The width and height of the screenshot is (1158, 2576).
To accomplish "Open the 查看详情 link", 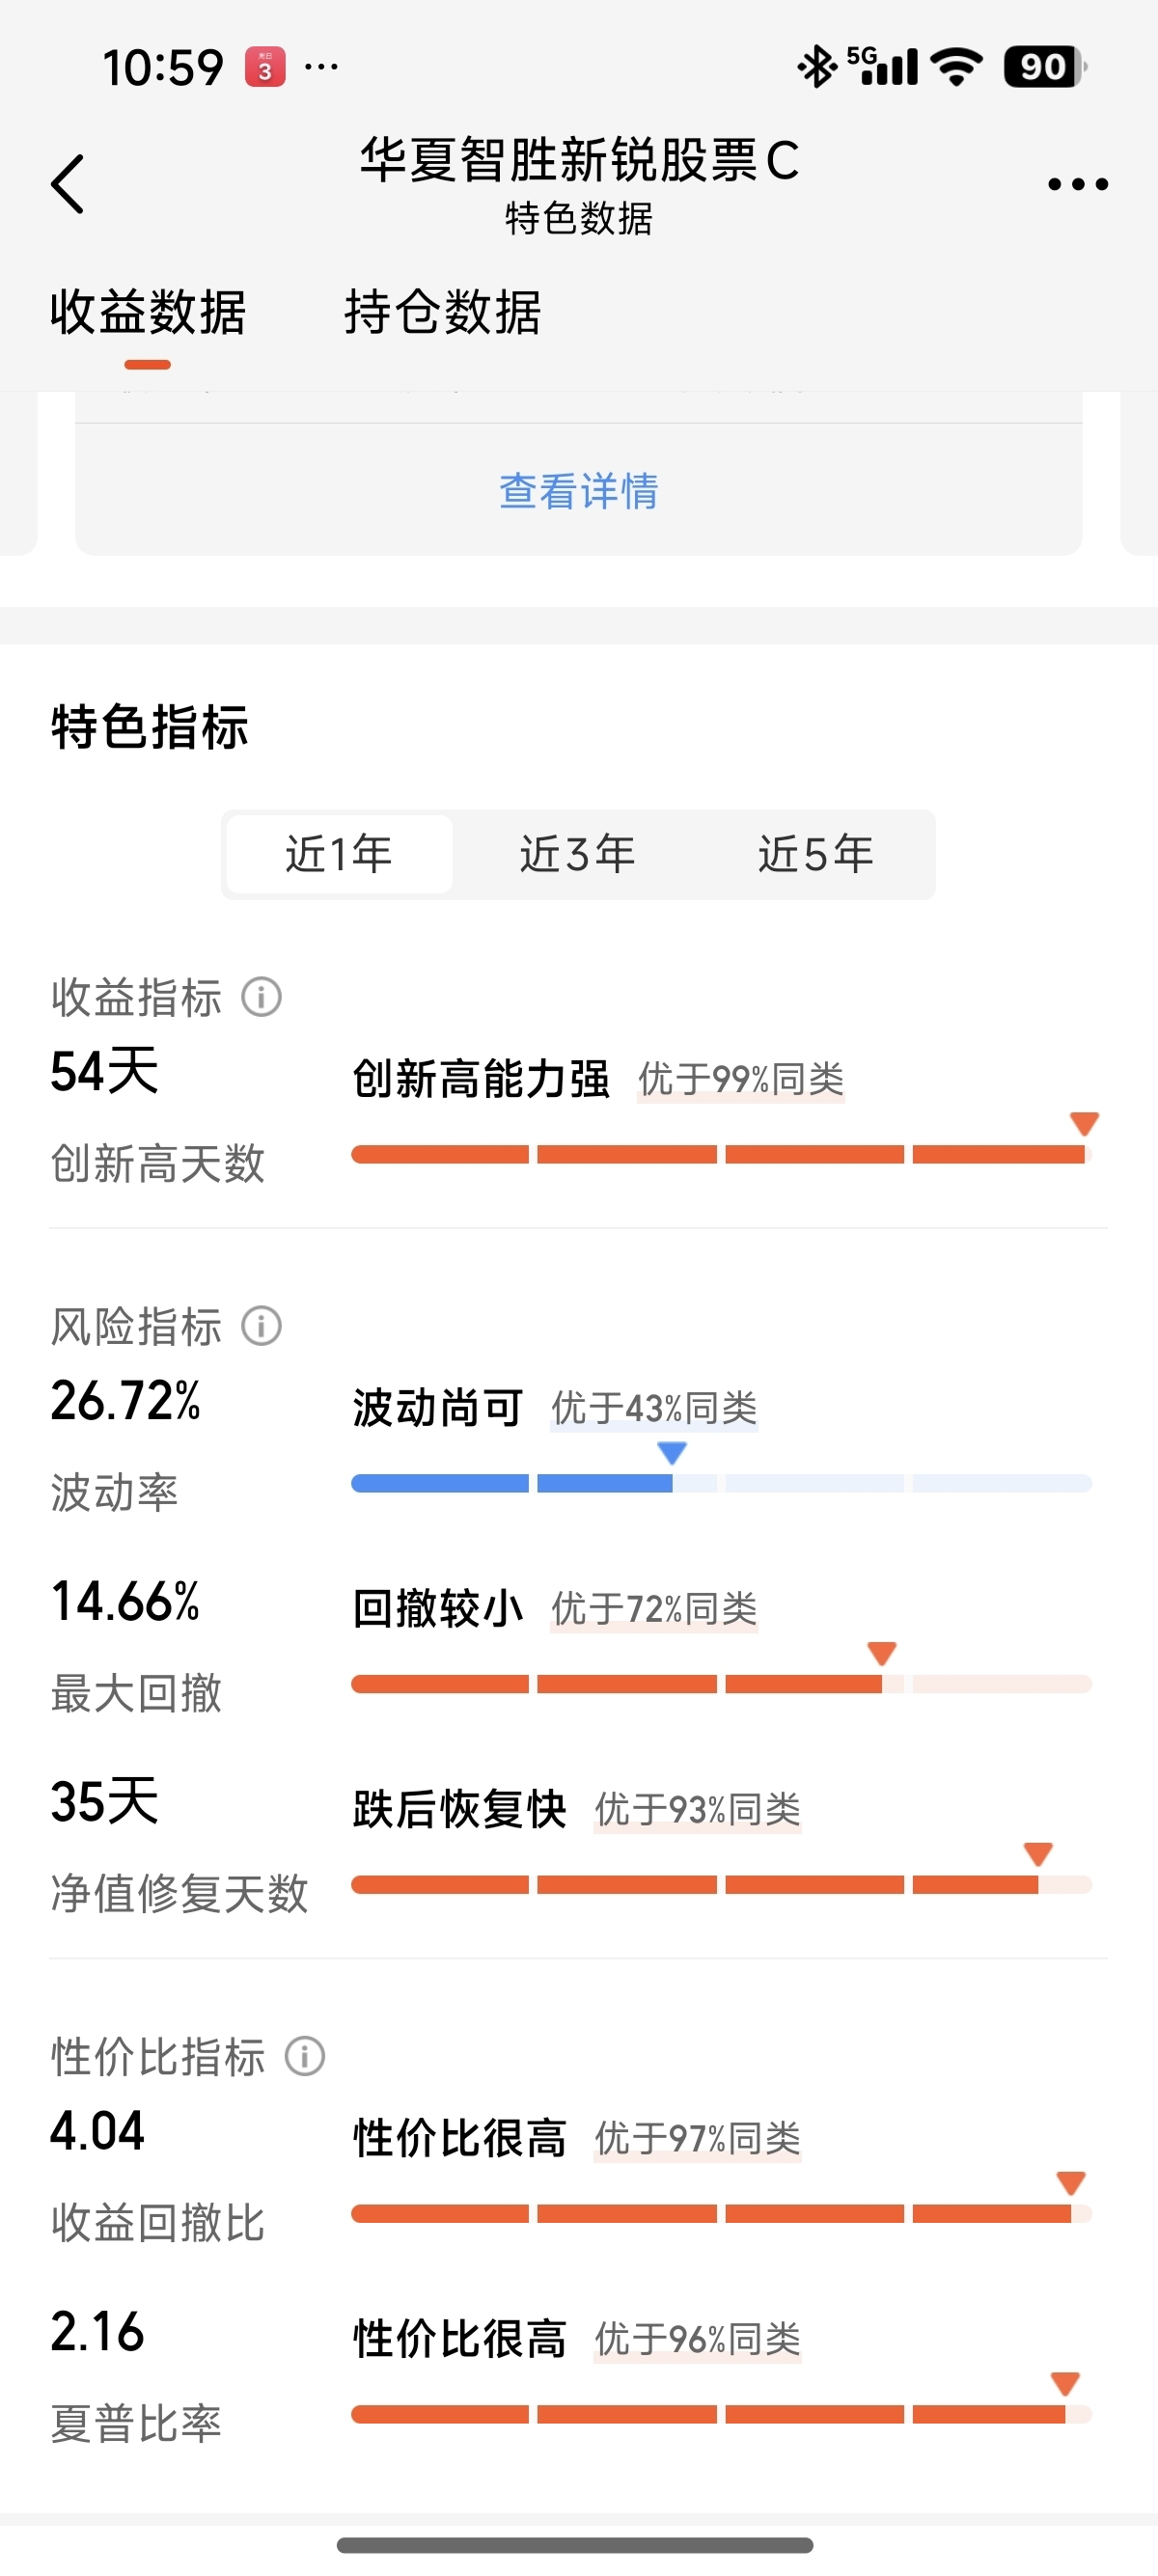I will coord(578,491).
